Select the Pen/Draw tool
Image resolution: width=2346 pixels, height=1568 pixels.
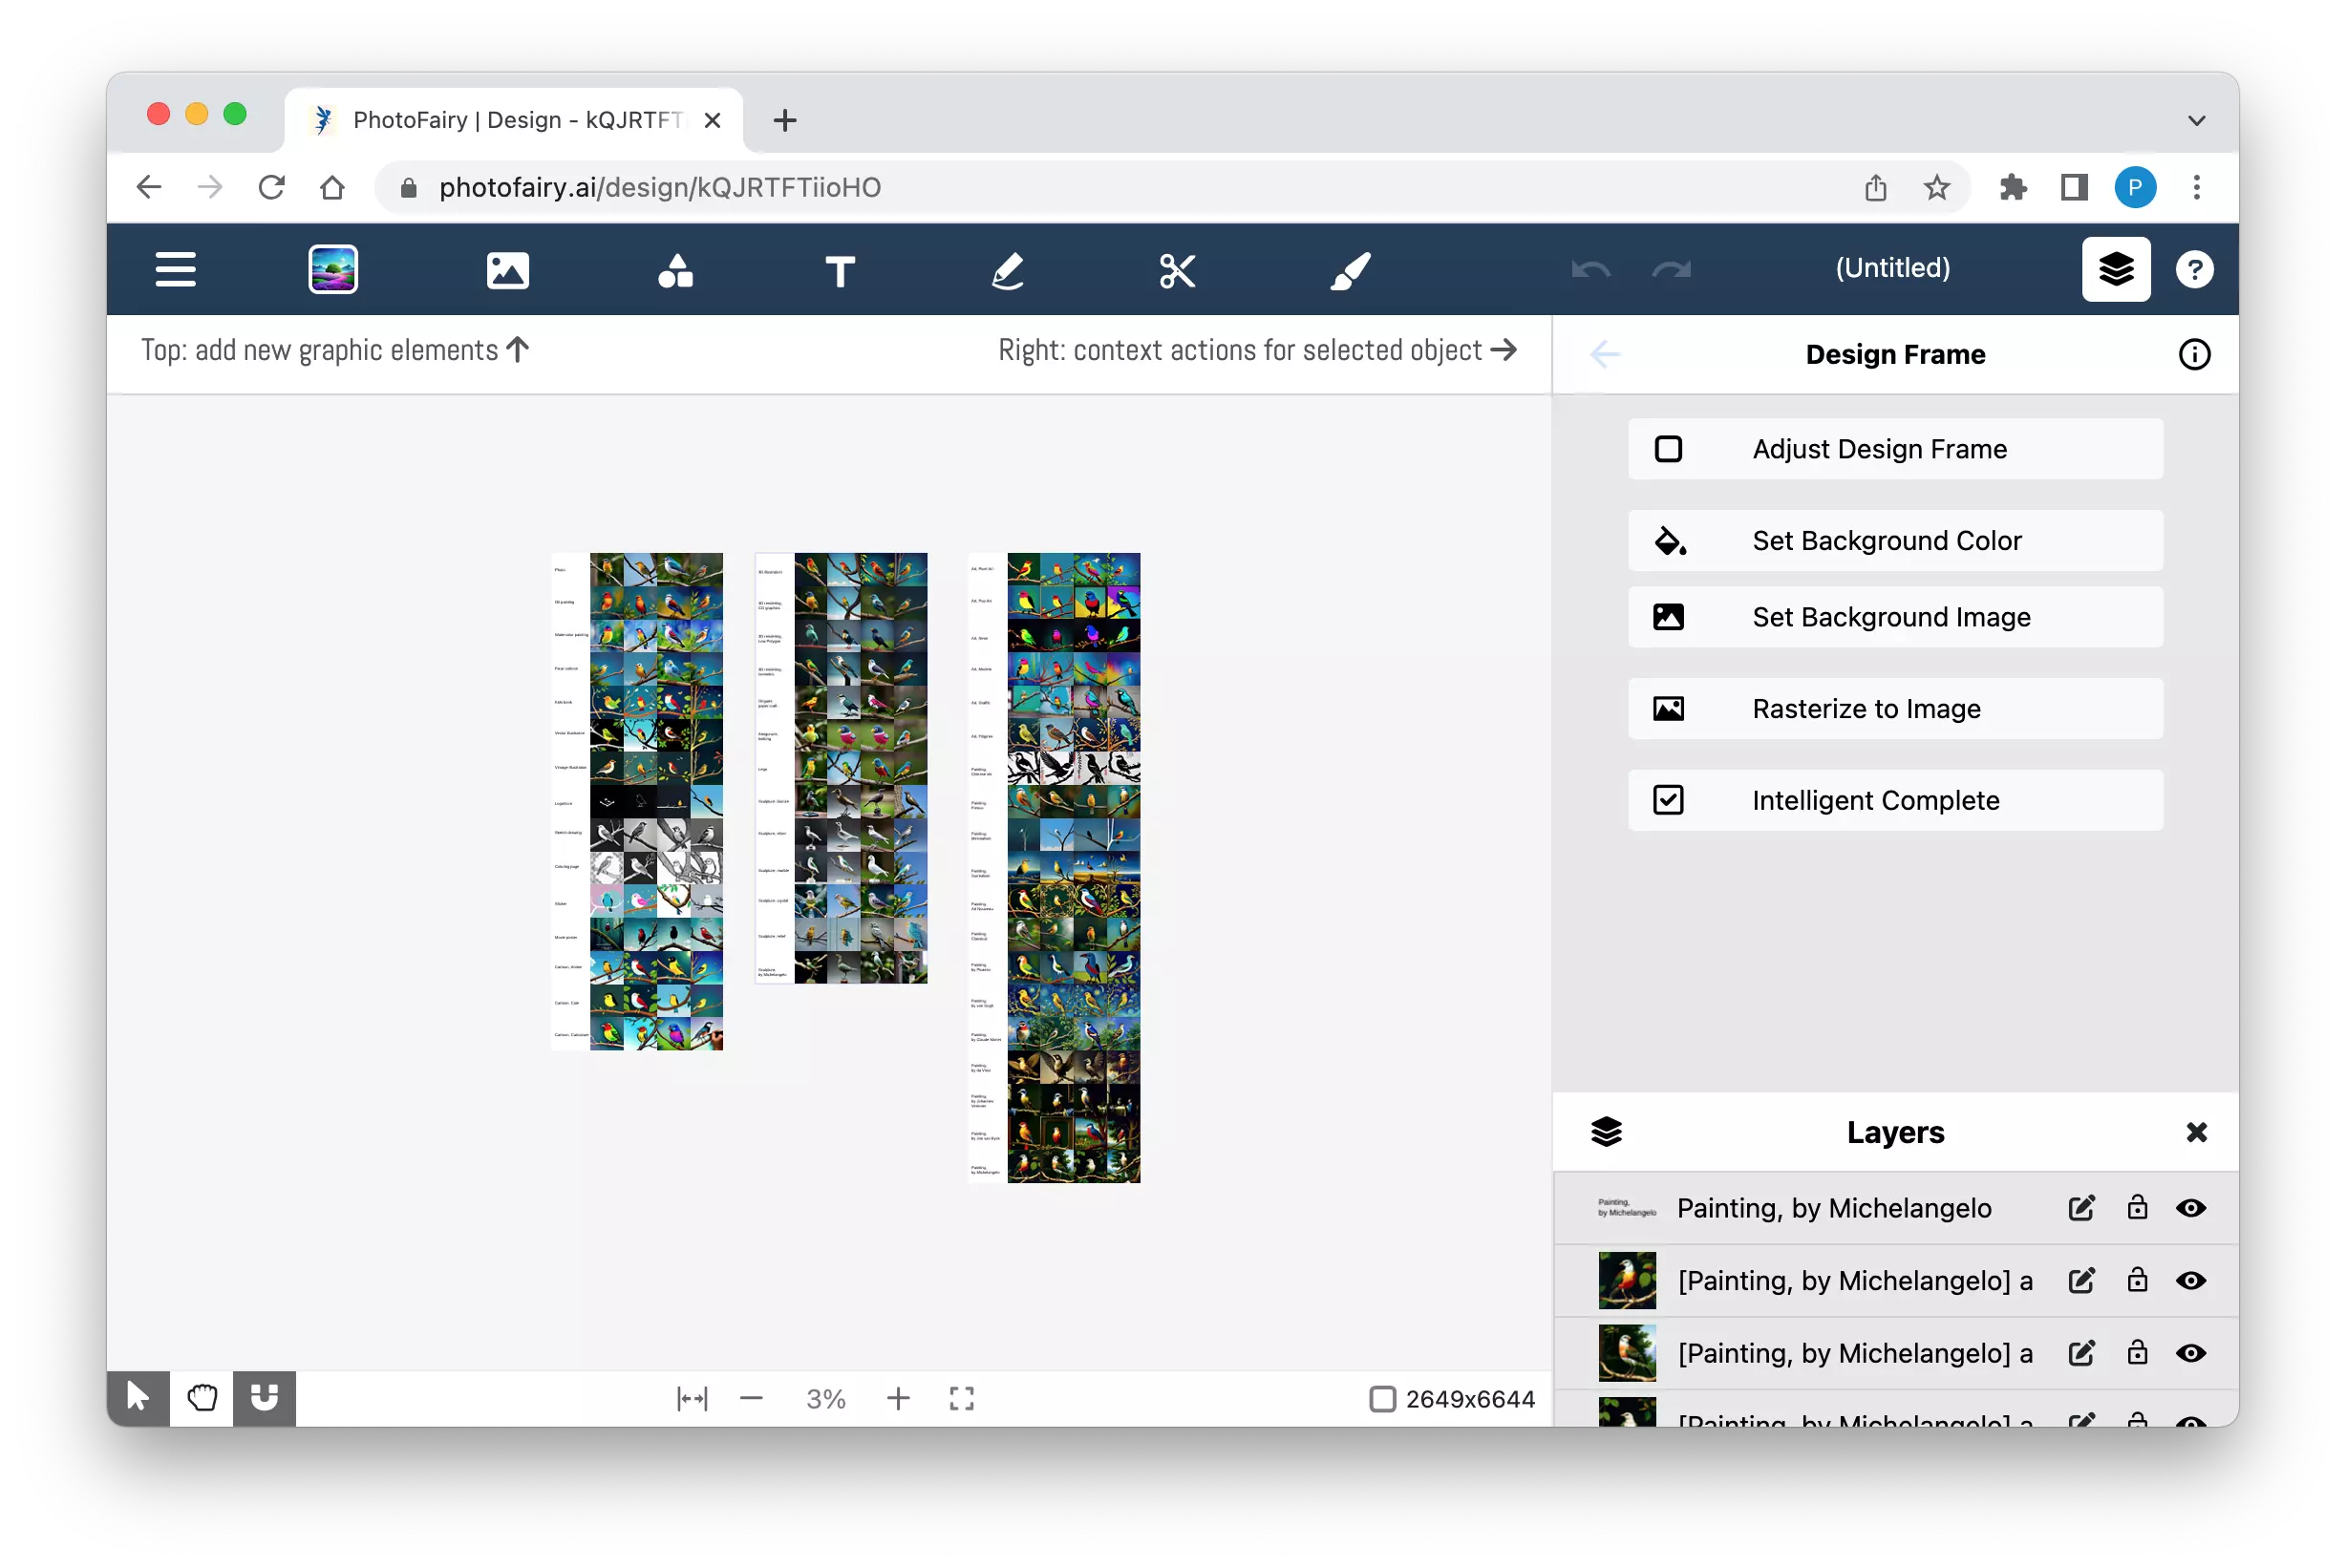(1007, 269)
